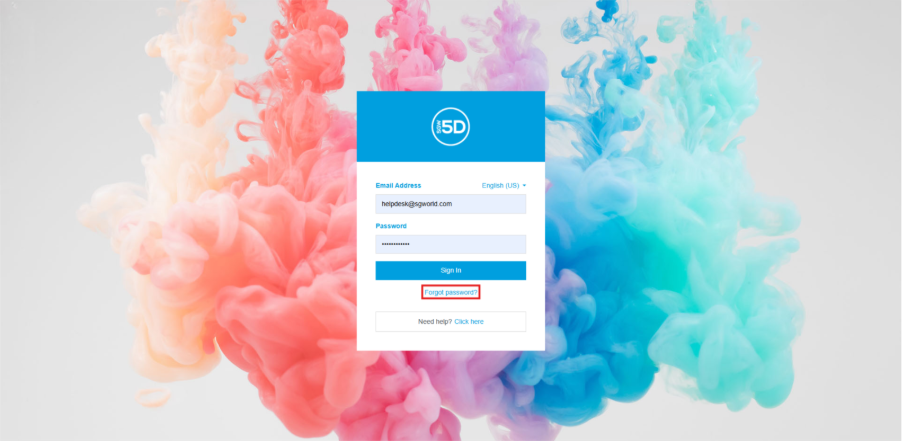Place cursor in helpdesk@sgworld.com text
903x441 pixels.
pos(416,204)
